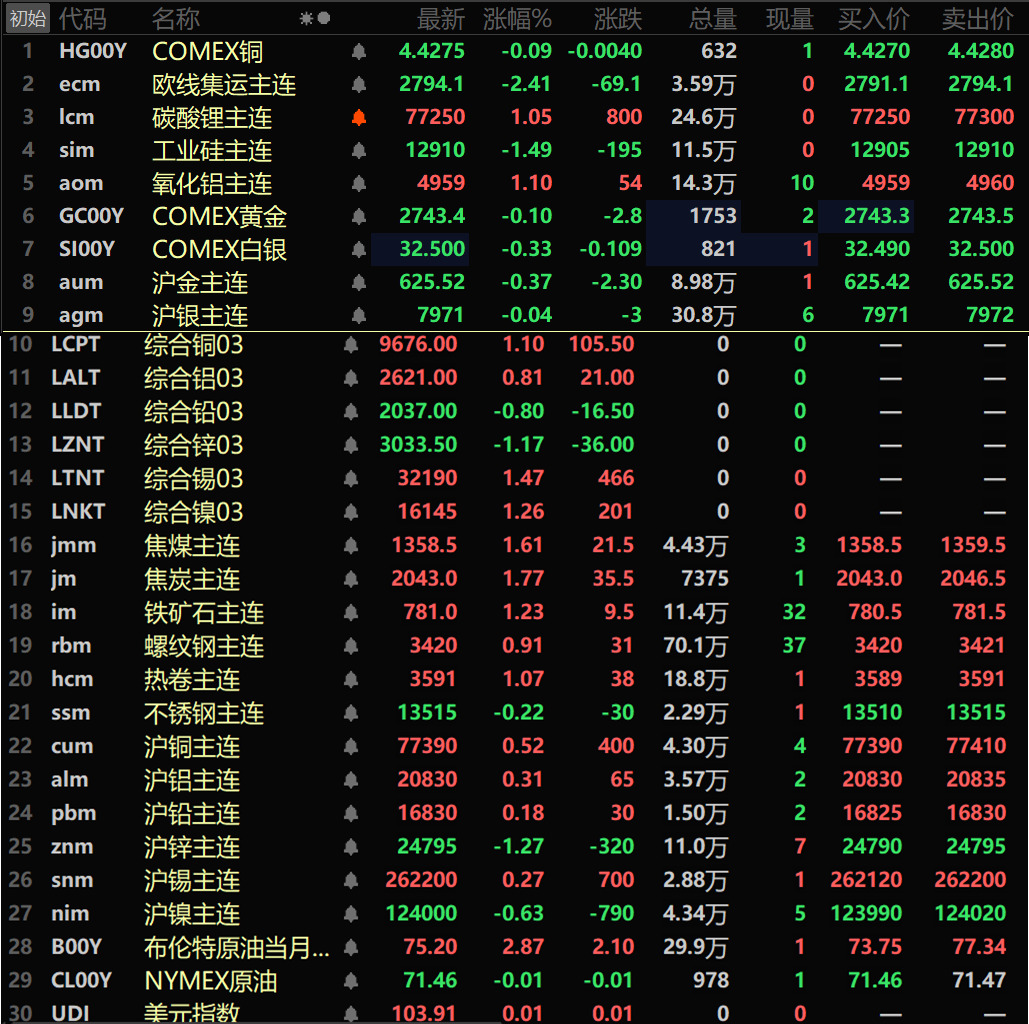This screenshot has width=1029, height=1024.
Task: Click the round dot icon in the header
Action: (324, 18)
